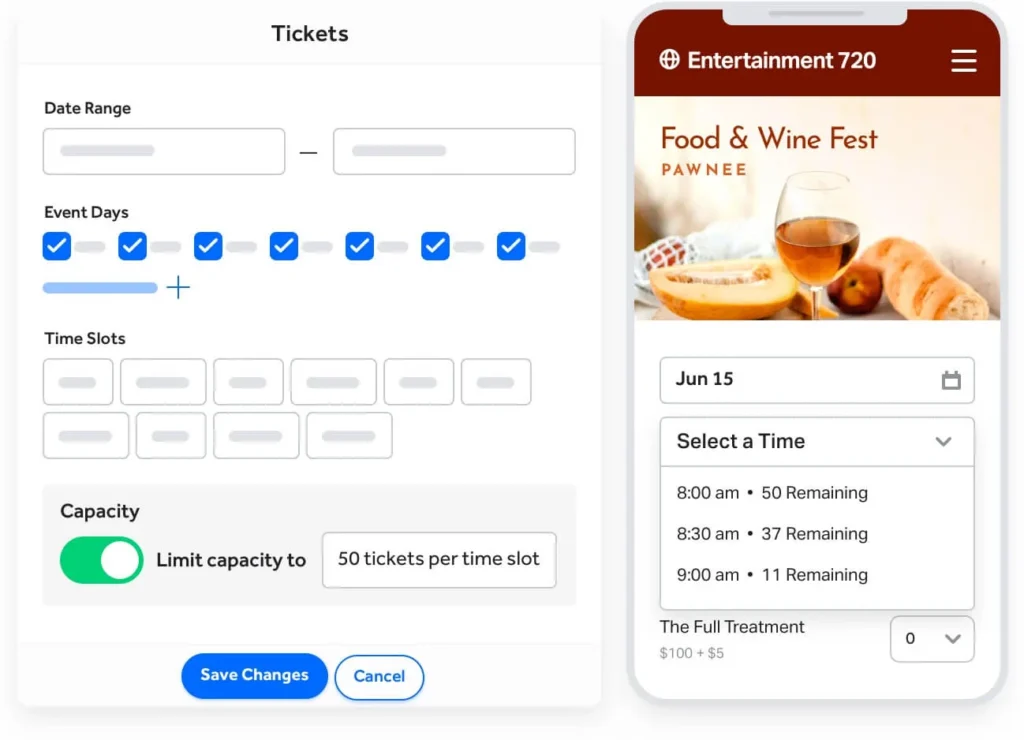Toggle the Limit capacity switch off
The image size is (1024, 740).
click(101, 560)
